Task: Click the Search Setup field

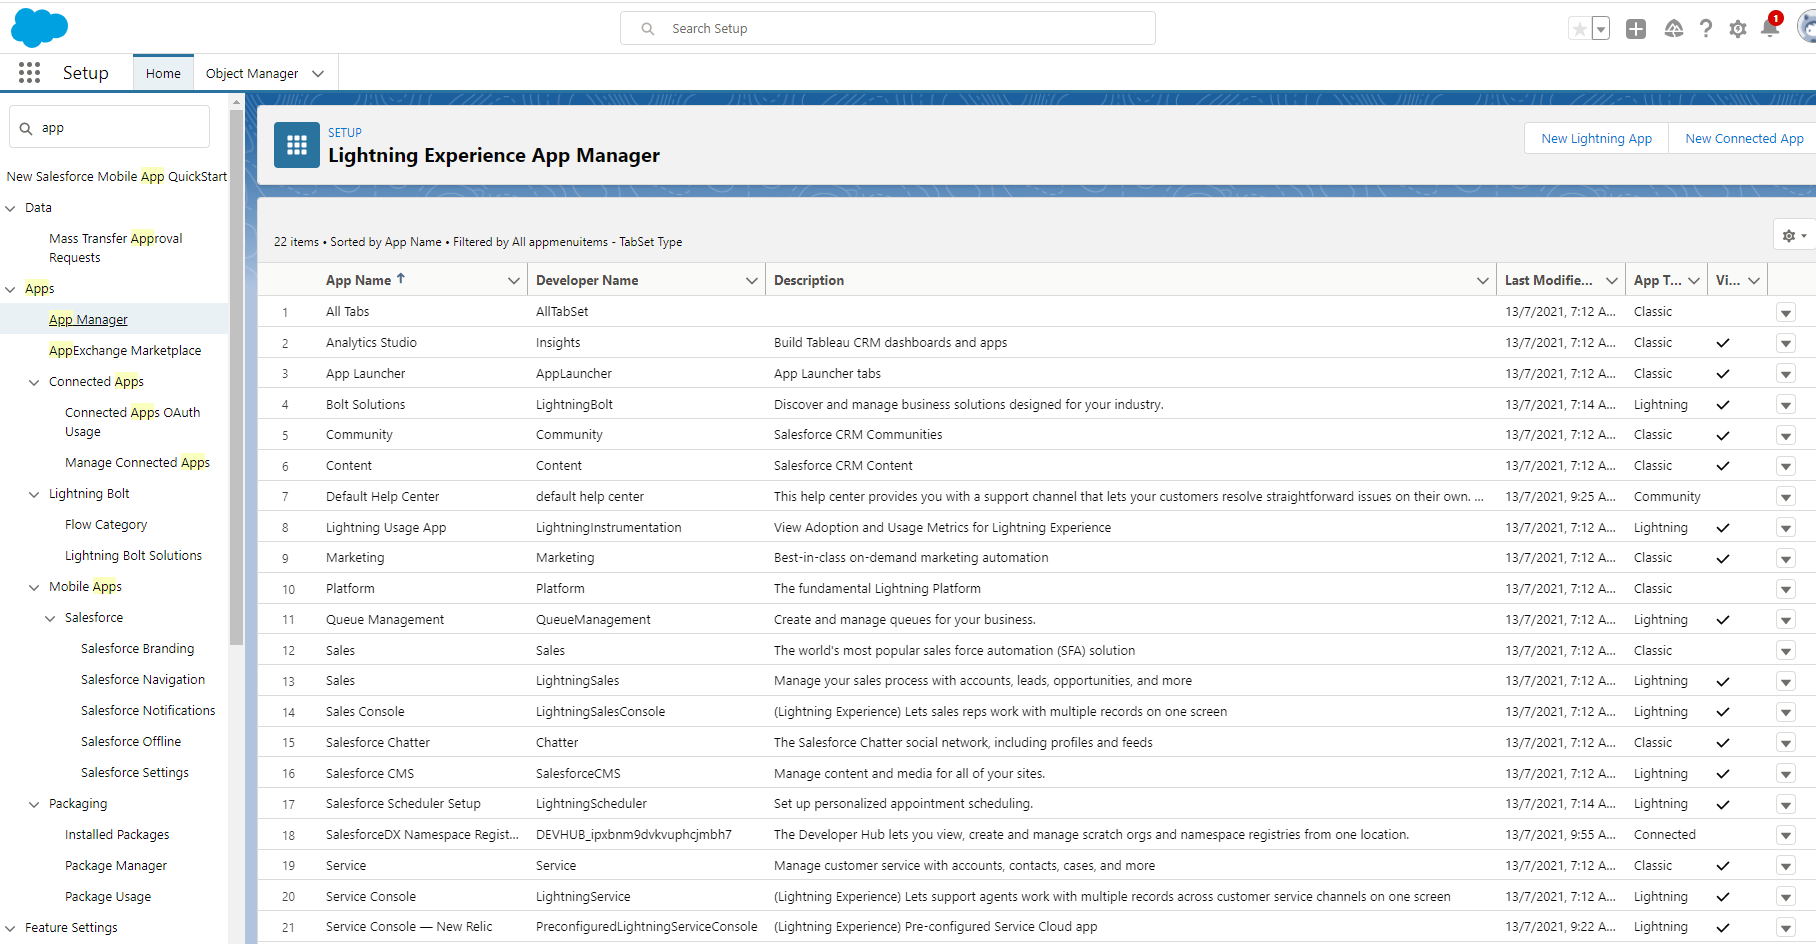Action: click(888, 28)
